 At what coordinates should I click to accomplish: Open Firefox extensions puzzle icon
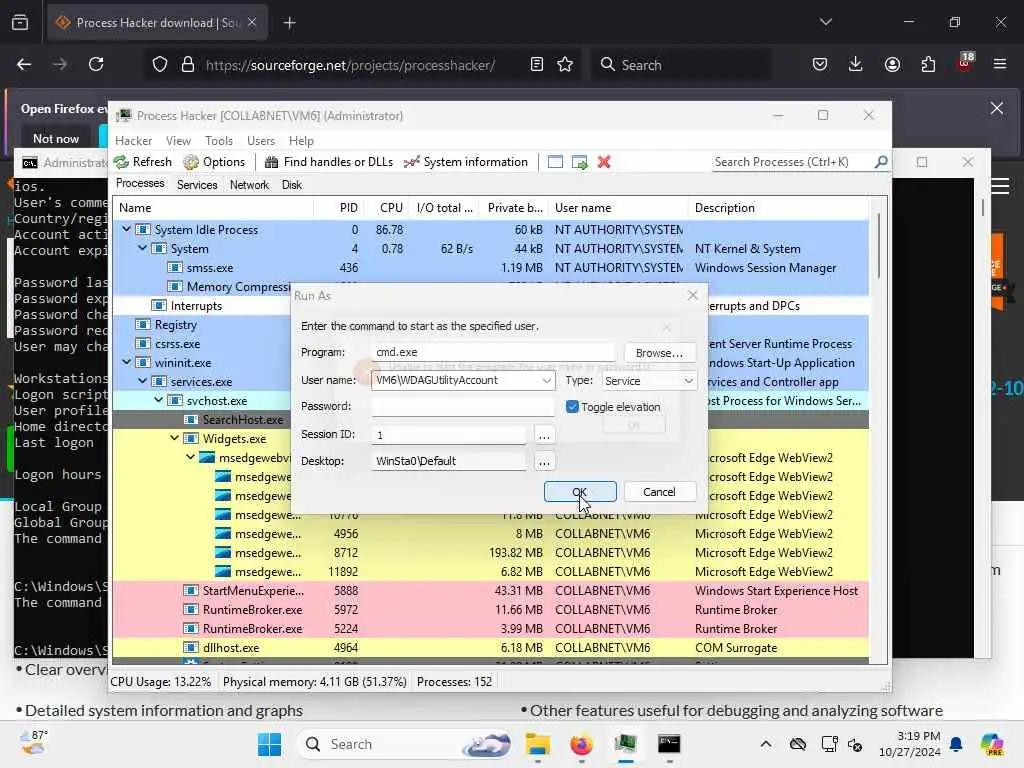click(x=928, y=65)
